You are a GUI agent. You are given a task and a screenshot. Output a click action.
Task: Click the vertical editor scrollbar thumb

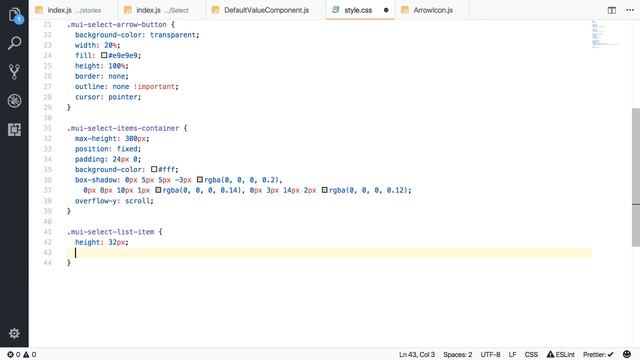click(636, 177)
